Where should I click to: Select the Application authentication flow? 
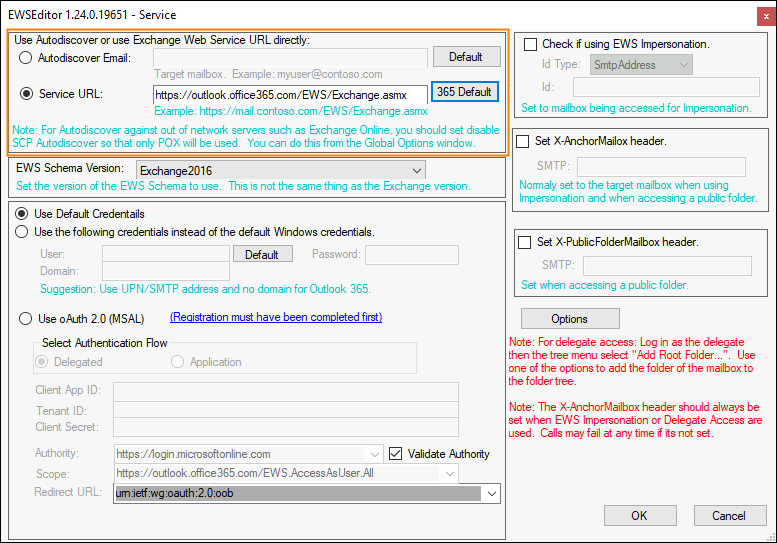177,362
